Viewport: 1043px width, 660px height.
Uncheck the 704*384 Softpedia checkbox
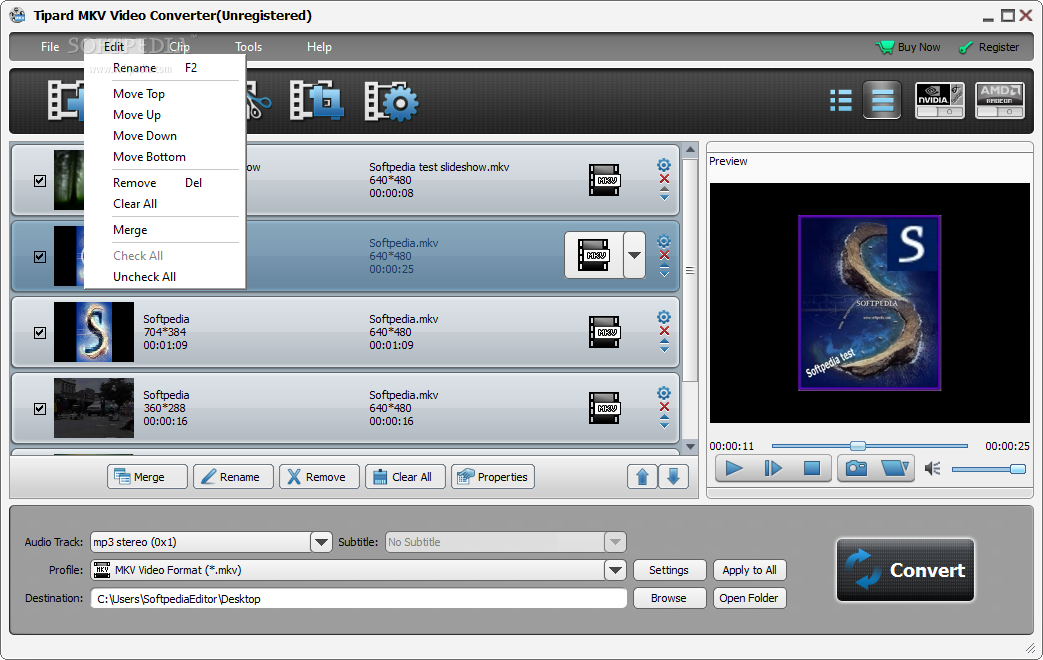[40, 333]
